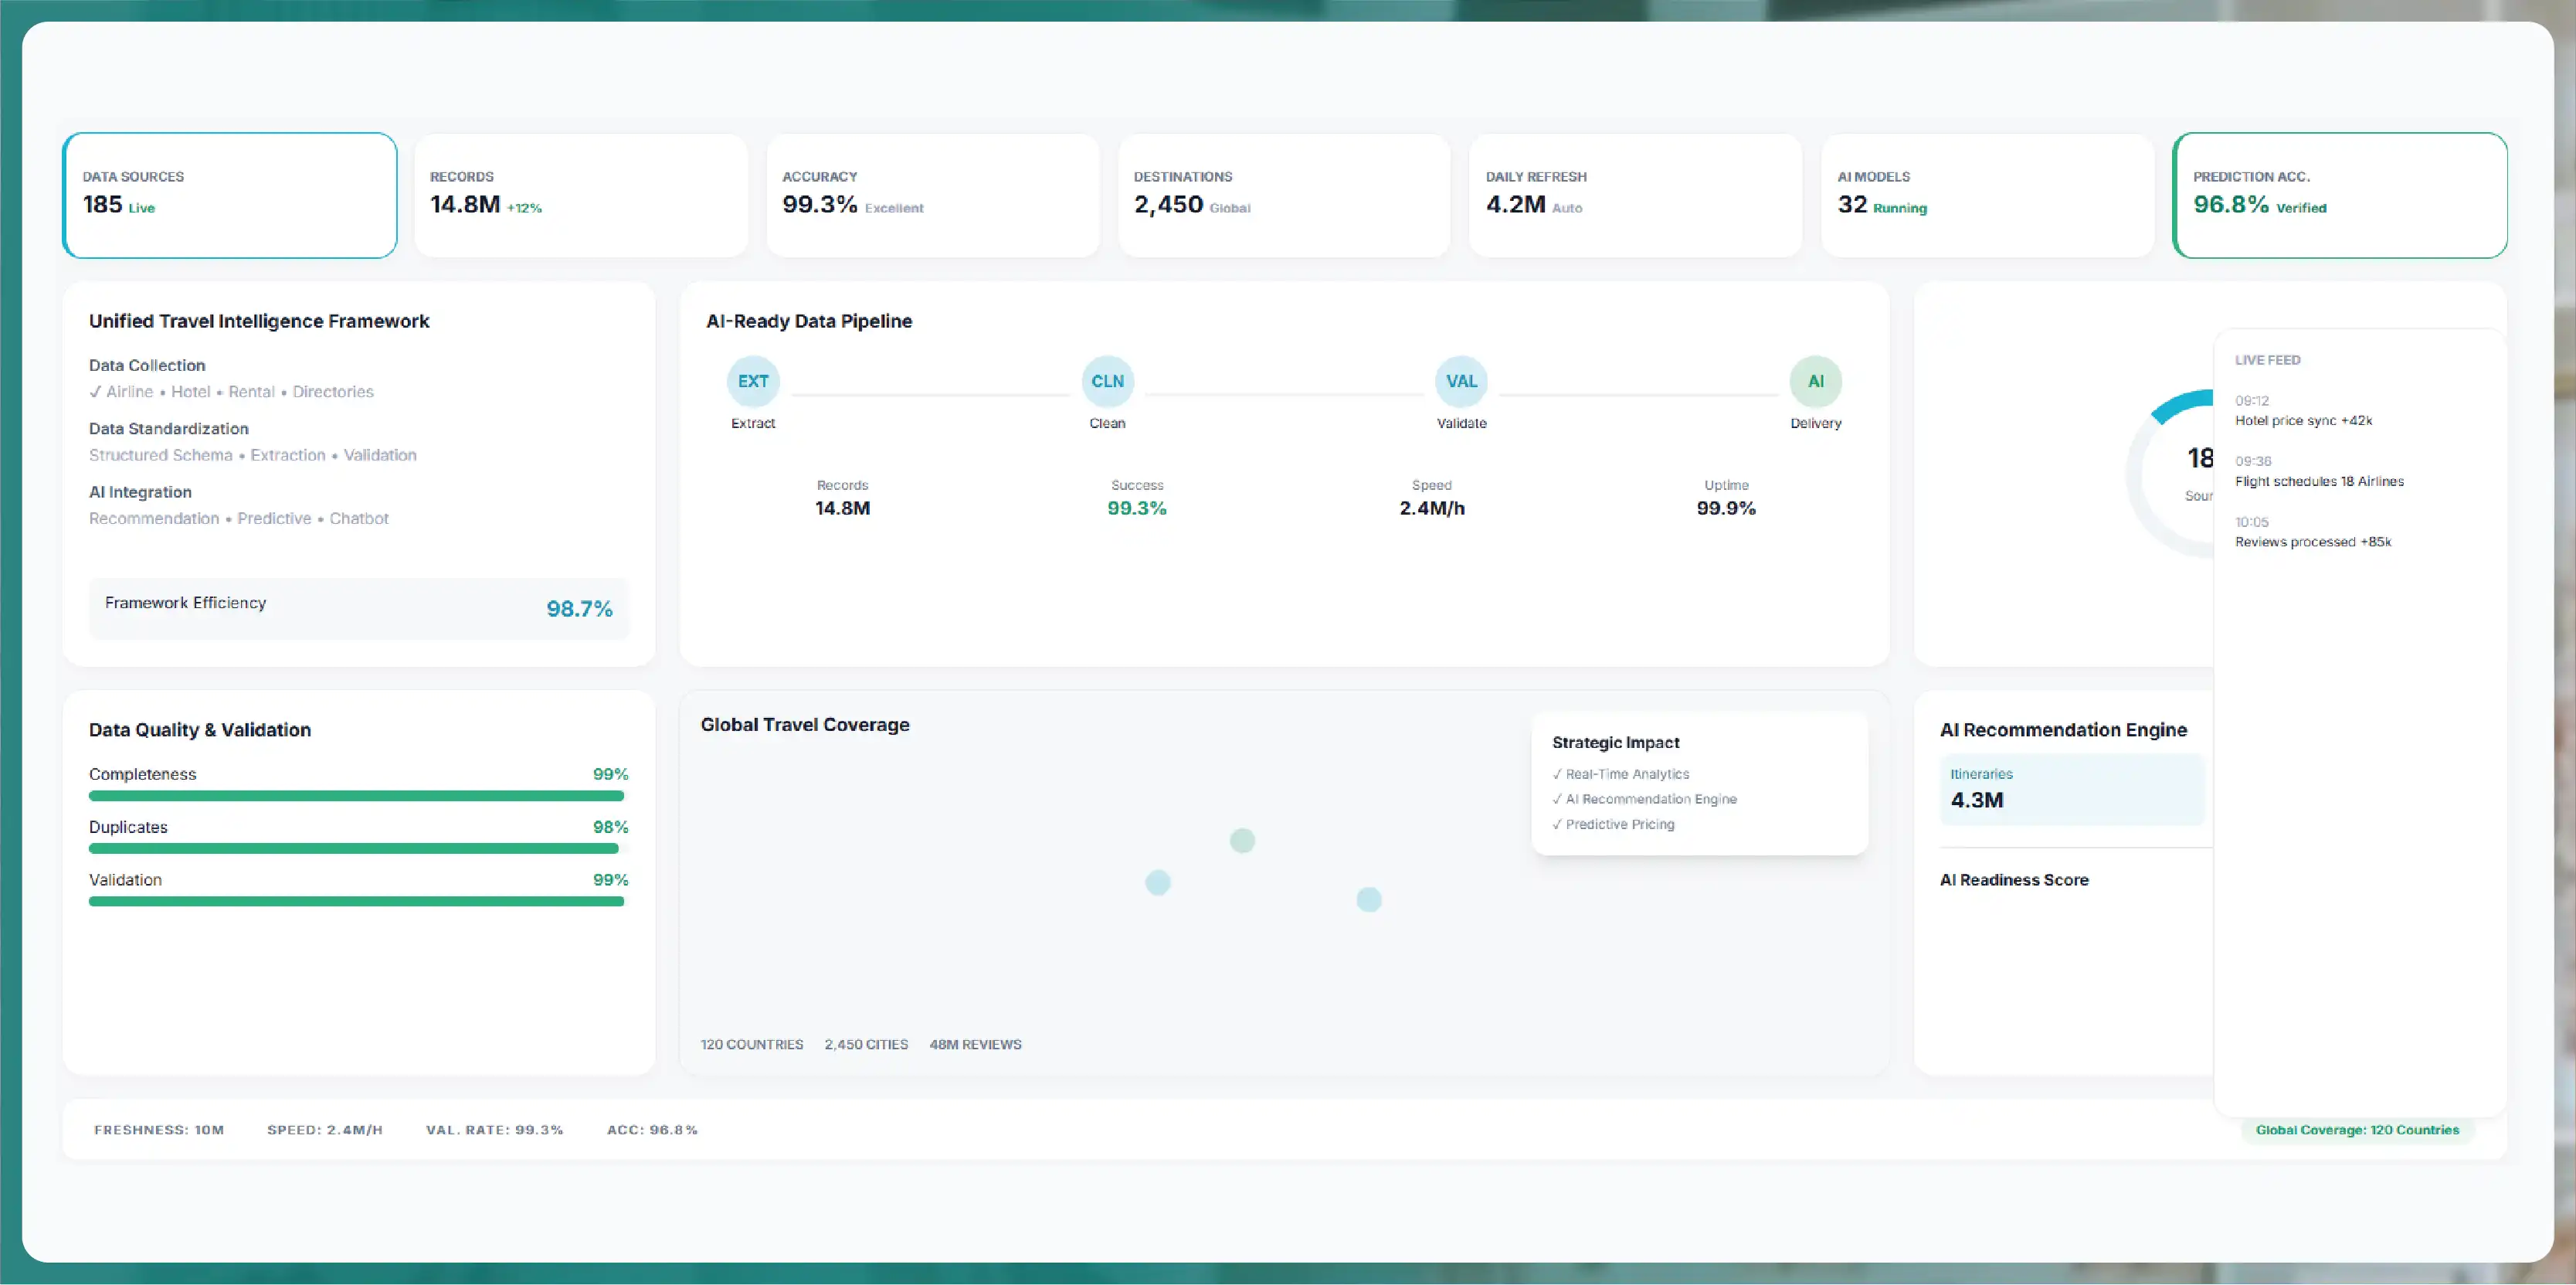Image resolution: width=2576 pixels, height=1285 pixels.
Task: Click the Records 14.8M stat card
Action: (581, 195)
